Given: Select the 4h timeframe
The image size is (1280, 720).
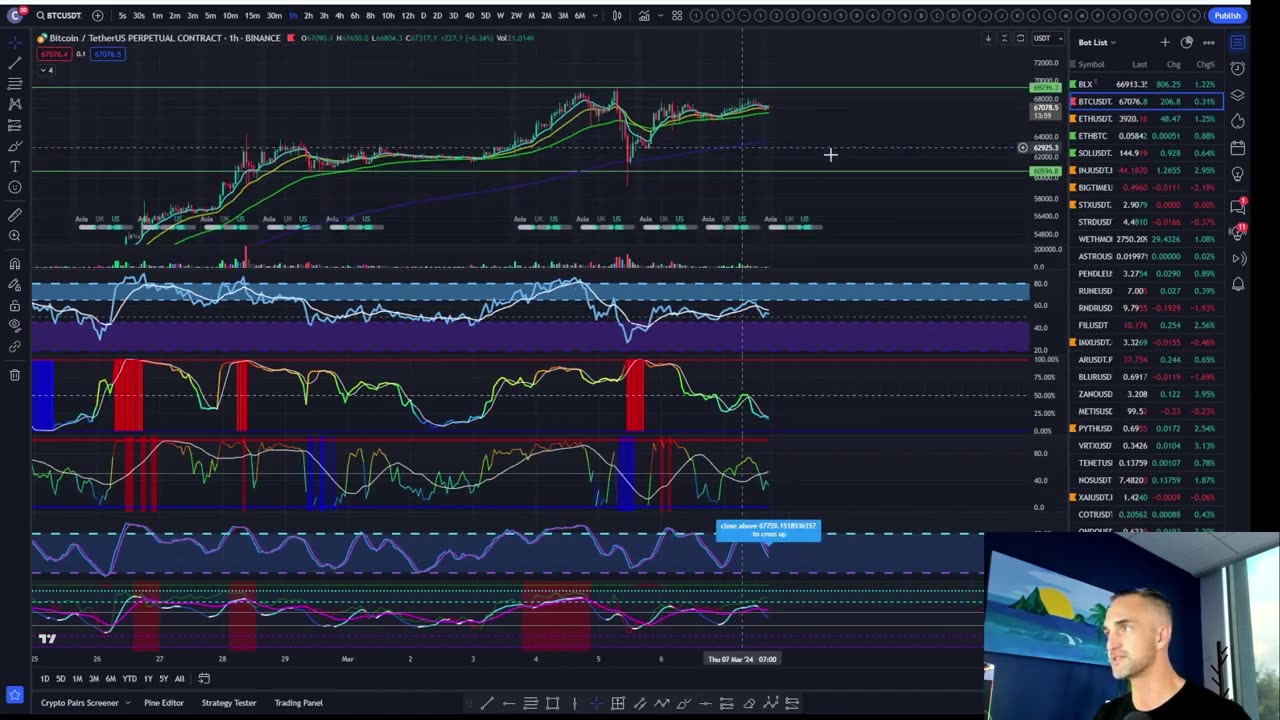Looking at the screenshot, I should click(339, 15).
